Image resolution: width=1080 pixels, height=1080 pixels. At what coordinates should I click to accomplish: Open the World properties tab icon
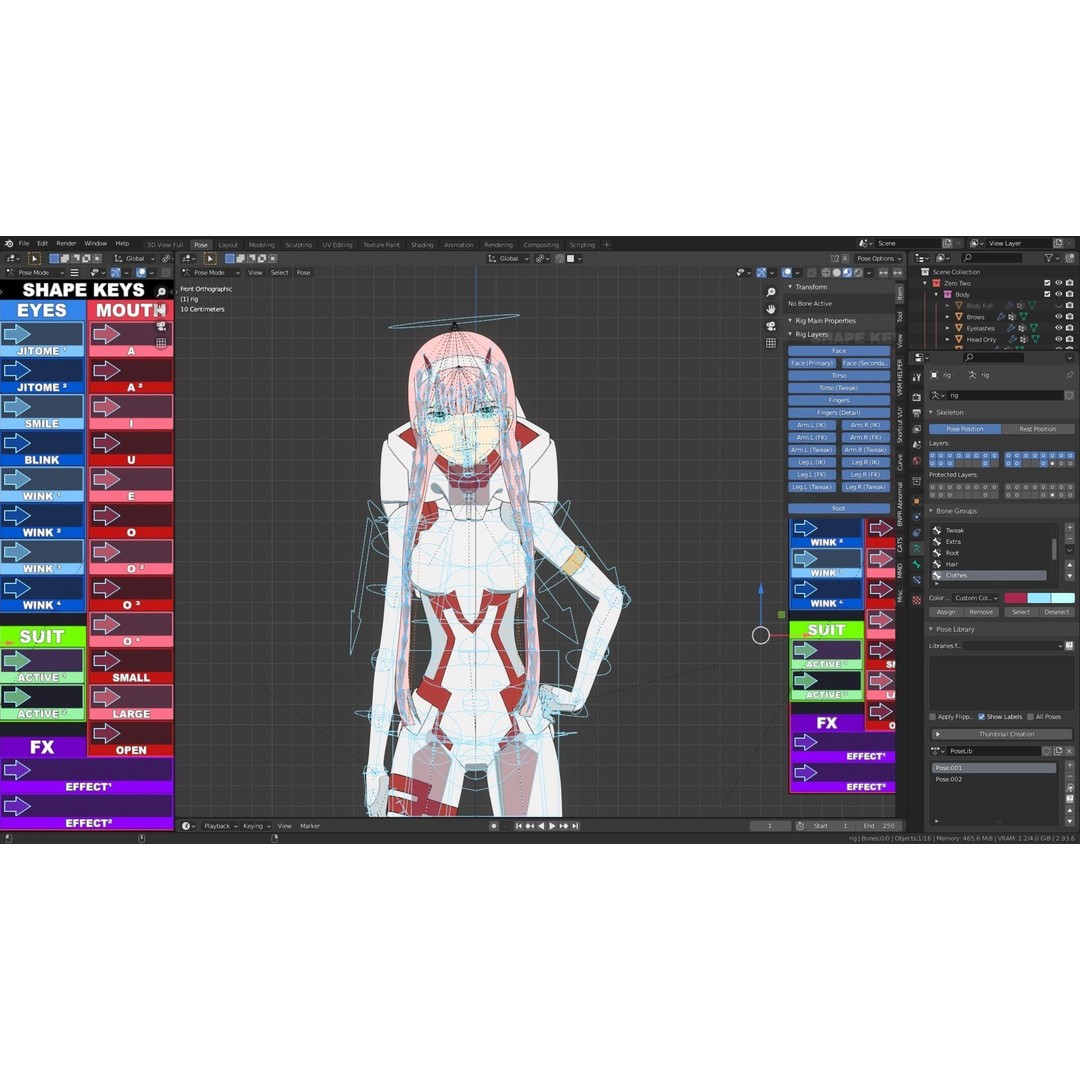[x=917, y=461]
